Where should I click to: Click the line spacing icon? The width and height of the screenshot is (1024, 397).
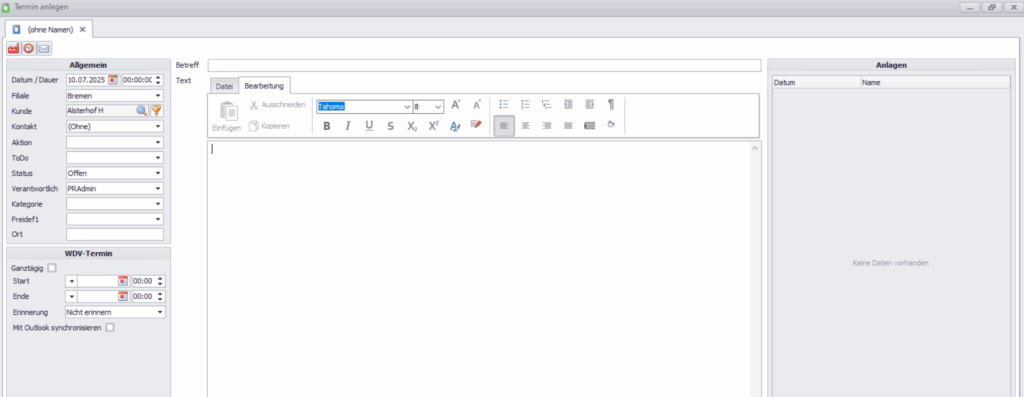click(x=590, y=125)
